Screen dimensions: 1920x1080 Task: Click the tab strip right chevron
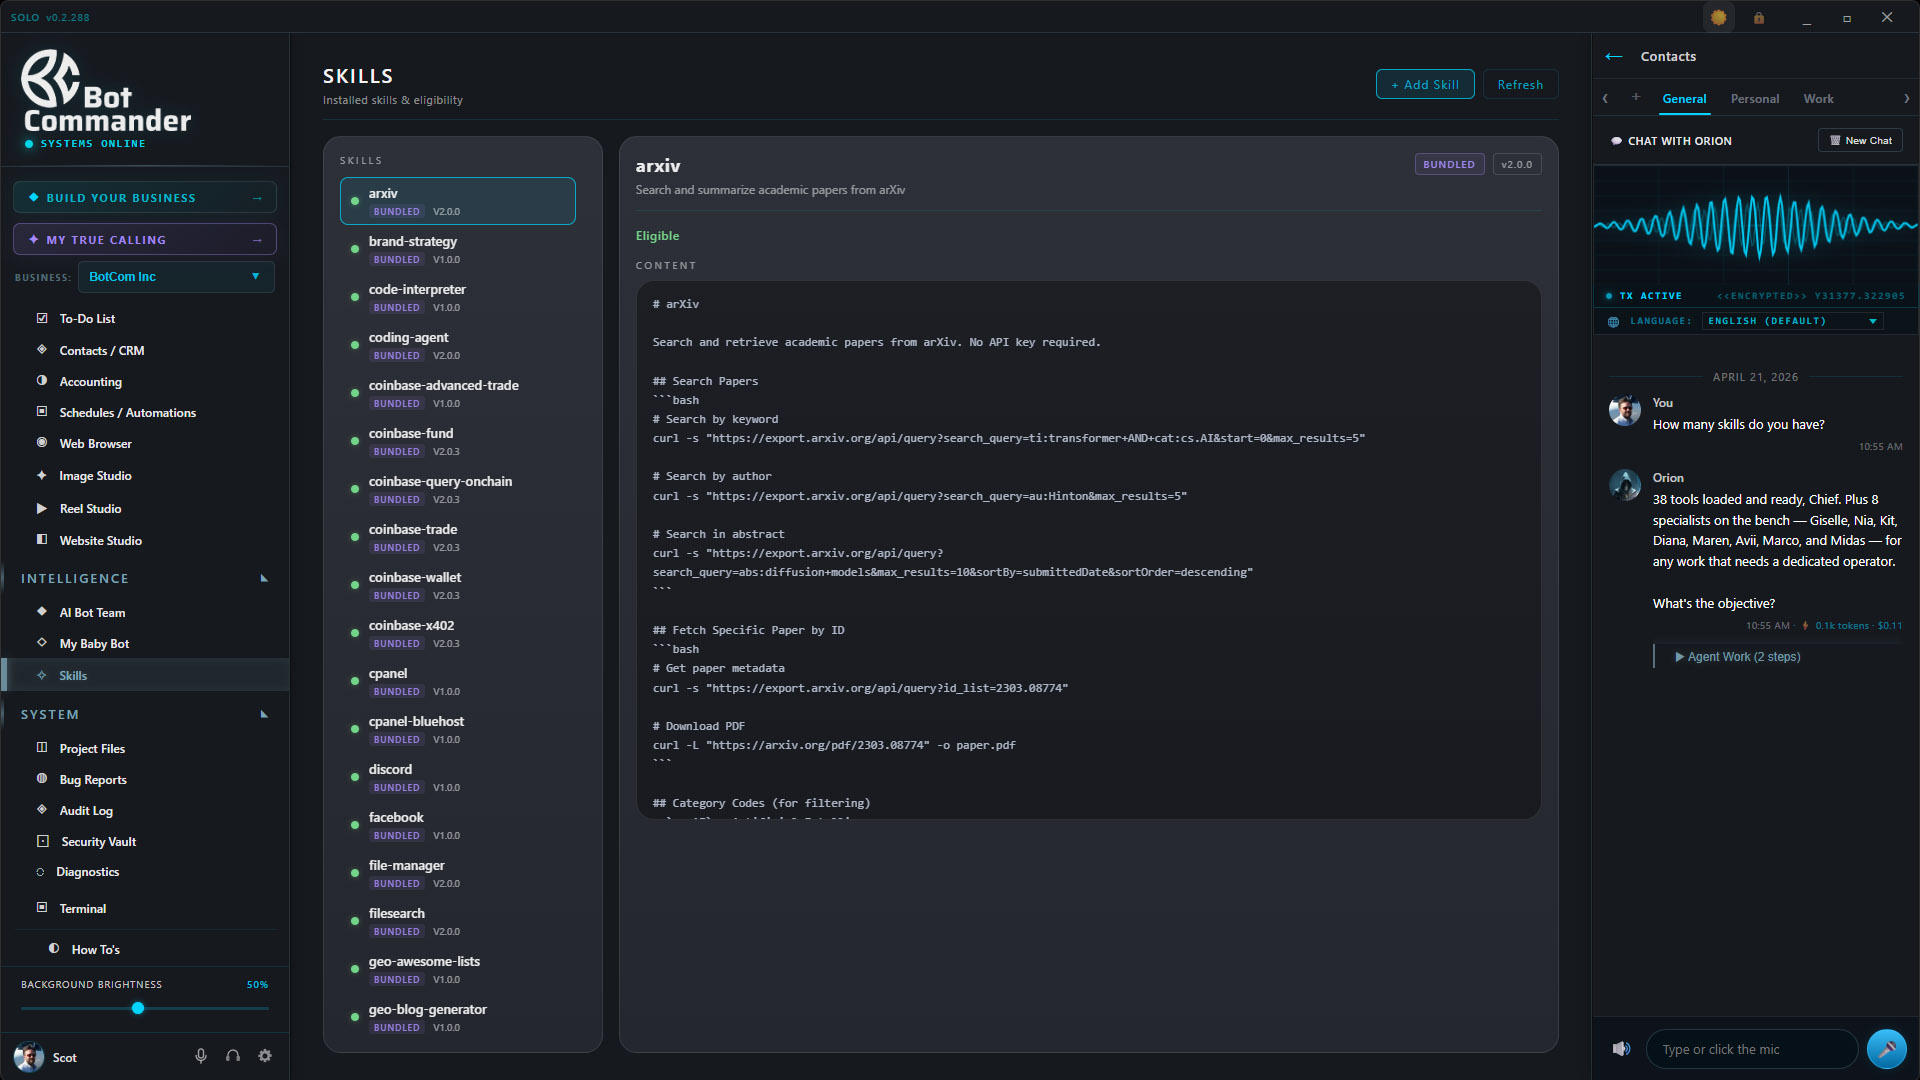pos(1906,99)
